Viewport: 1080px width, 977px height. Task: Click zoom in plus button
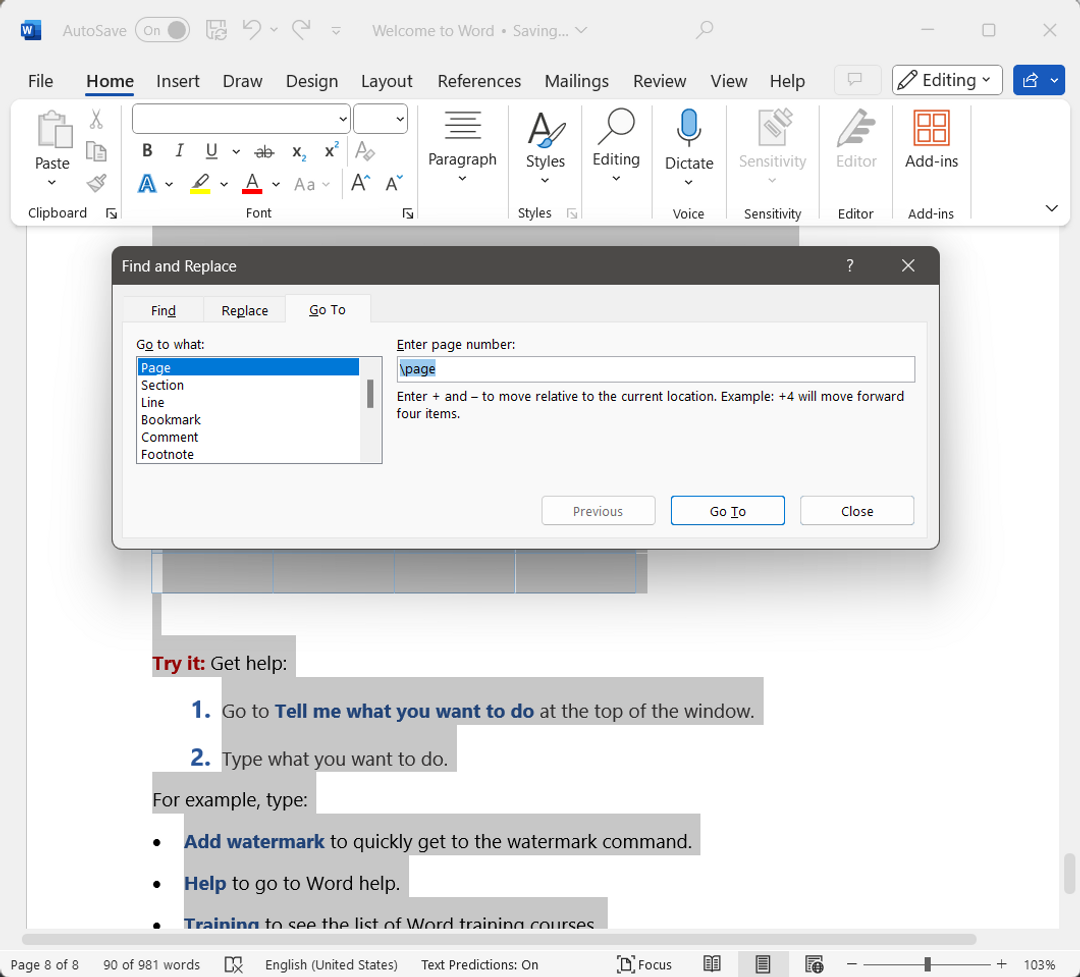[1001, 964]
